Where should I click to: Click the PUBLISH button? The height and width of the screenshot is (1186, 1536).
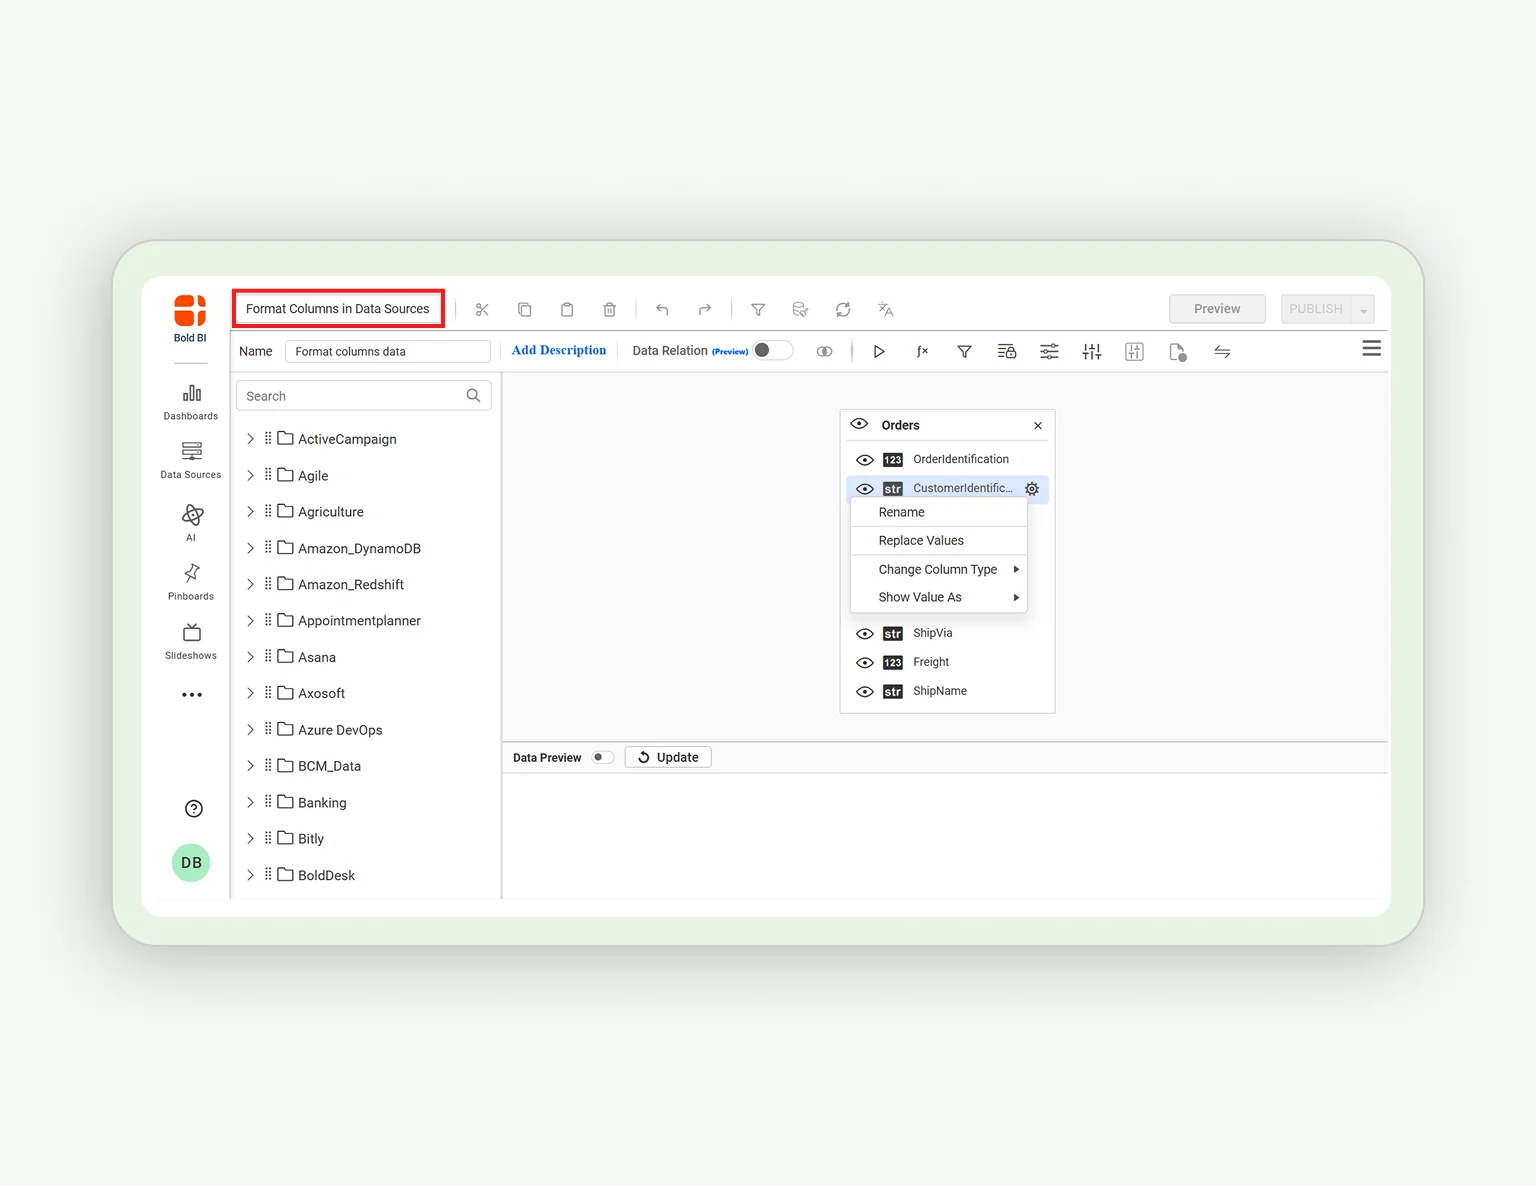point(1316,309)
